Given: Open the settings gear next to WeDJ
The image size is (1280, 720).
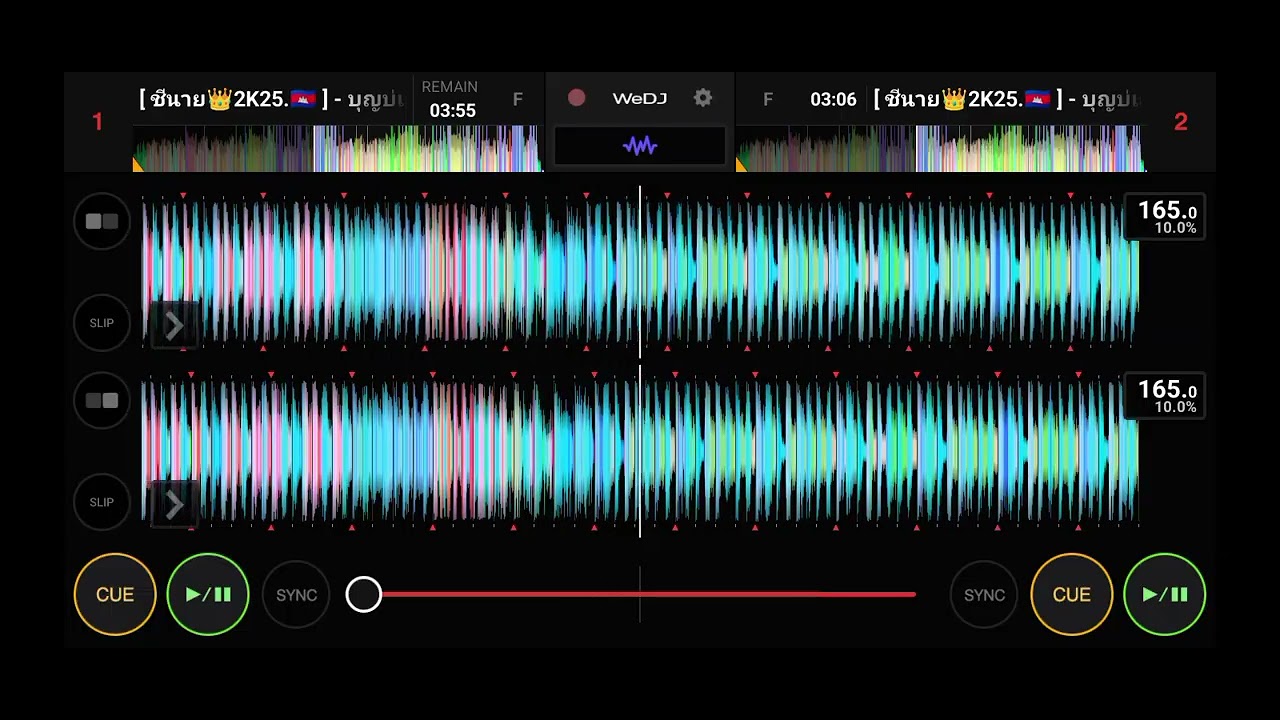Looking at the screenshot, I should click(x=703, y=98).
